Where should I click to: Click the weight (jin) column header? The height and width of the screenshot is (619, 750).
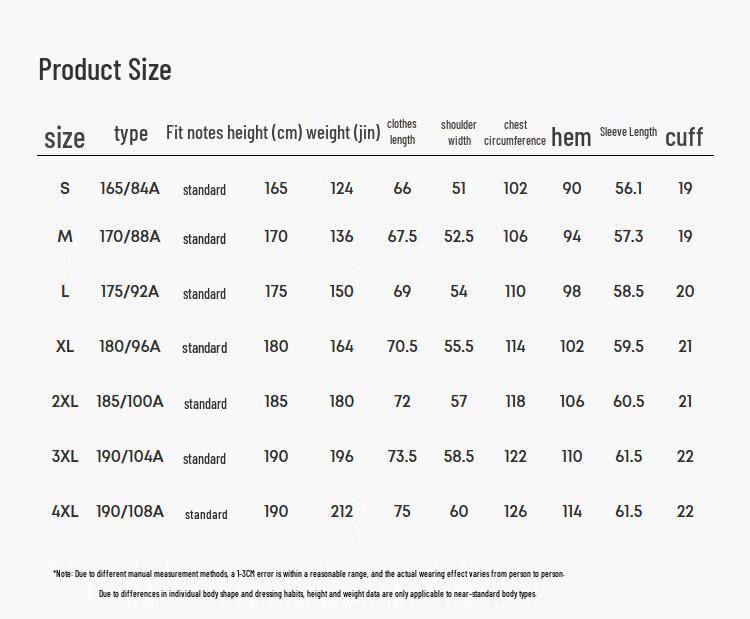(343, 132)
